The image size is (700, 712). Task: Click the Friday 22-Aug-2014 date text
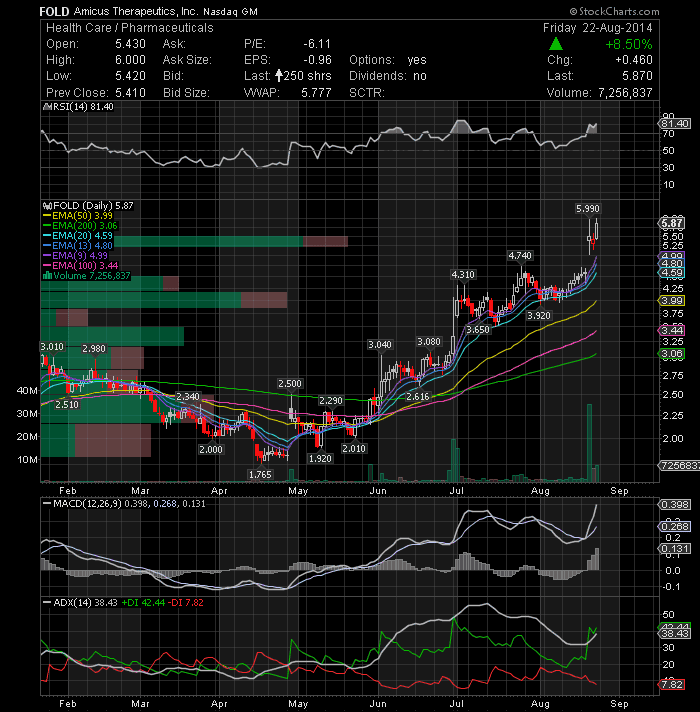pos(597,28)
